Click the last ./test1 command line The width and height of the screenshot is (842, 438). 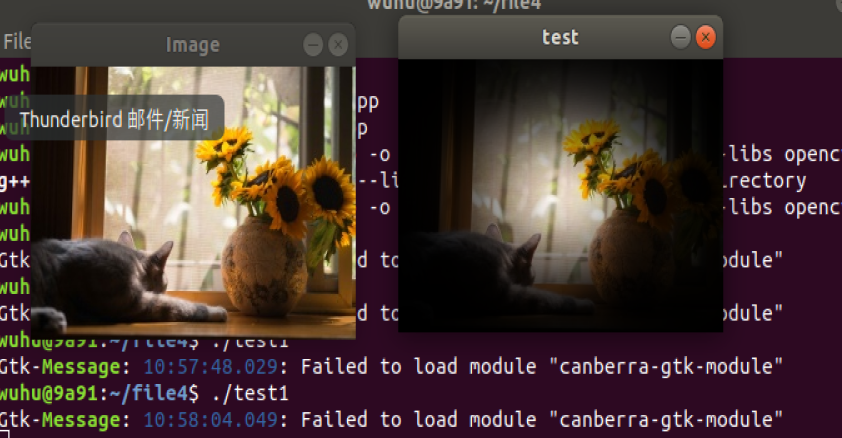(x=144, y=394)
